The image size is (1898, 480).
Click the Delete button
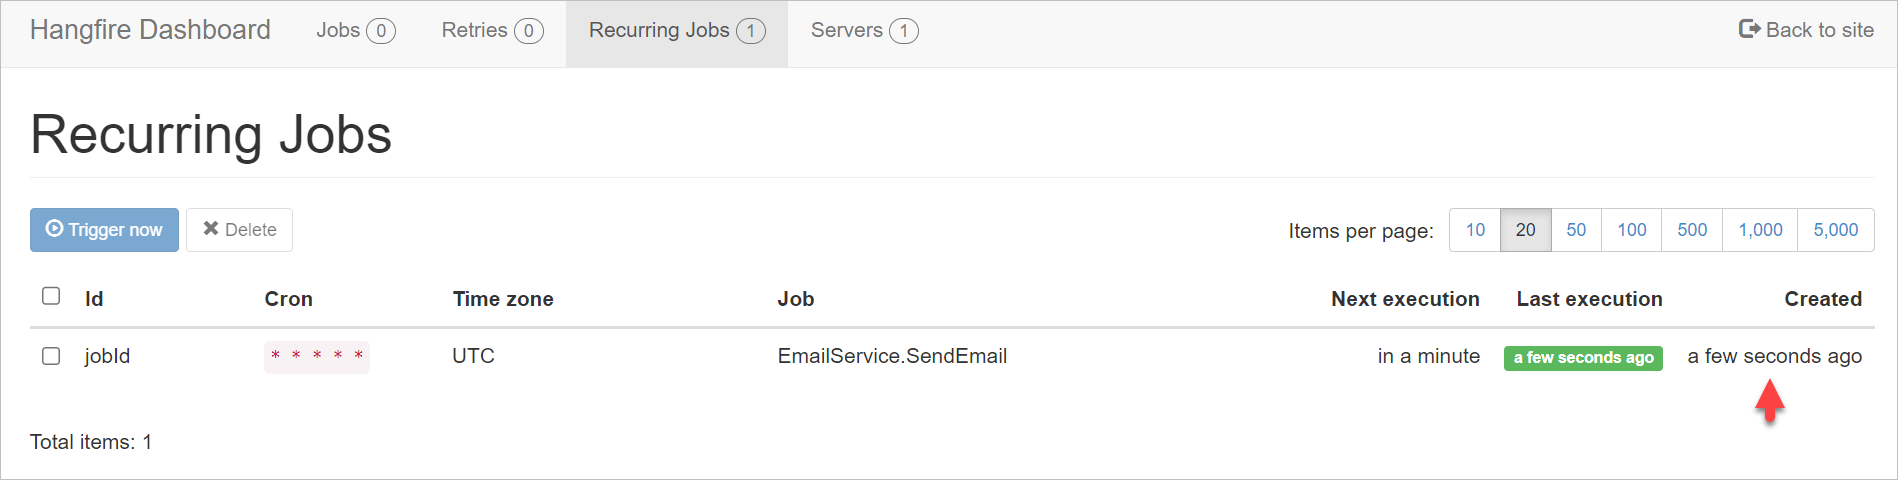(x=239, y=230)
